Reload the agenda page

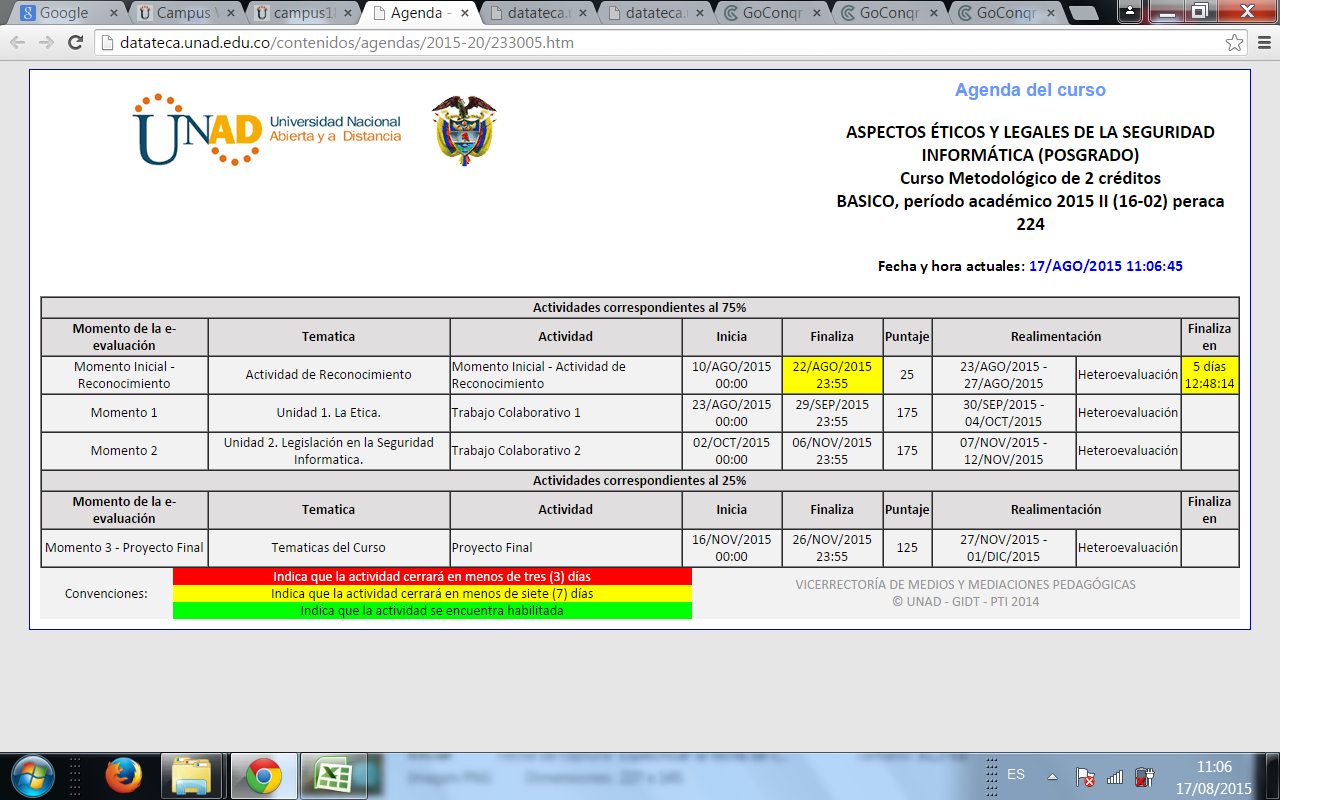(75, 43)
